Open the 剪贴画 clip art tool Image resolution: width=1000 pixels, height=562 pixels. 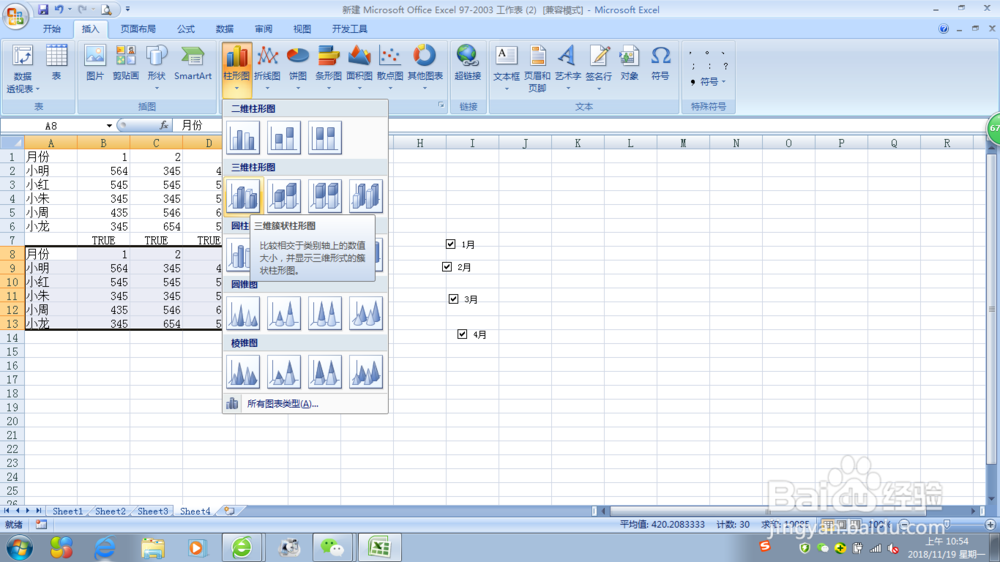(x=126, y=63)
